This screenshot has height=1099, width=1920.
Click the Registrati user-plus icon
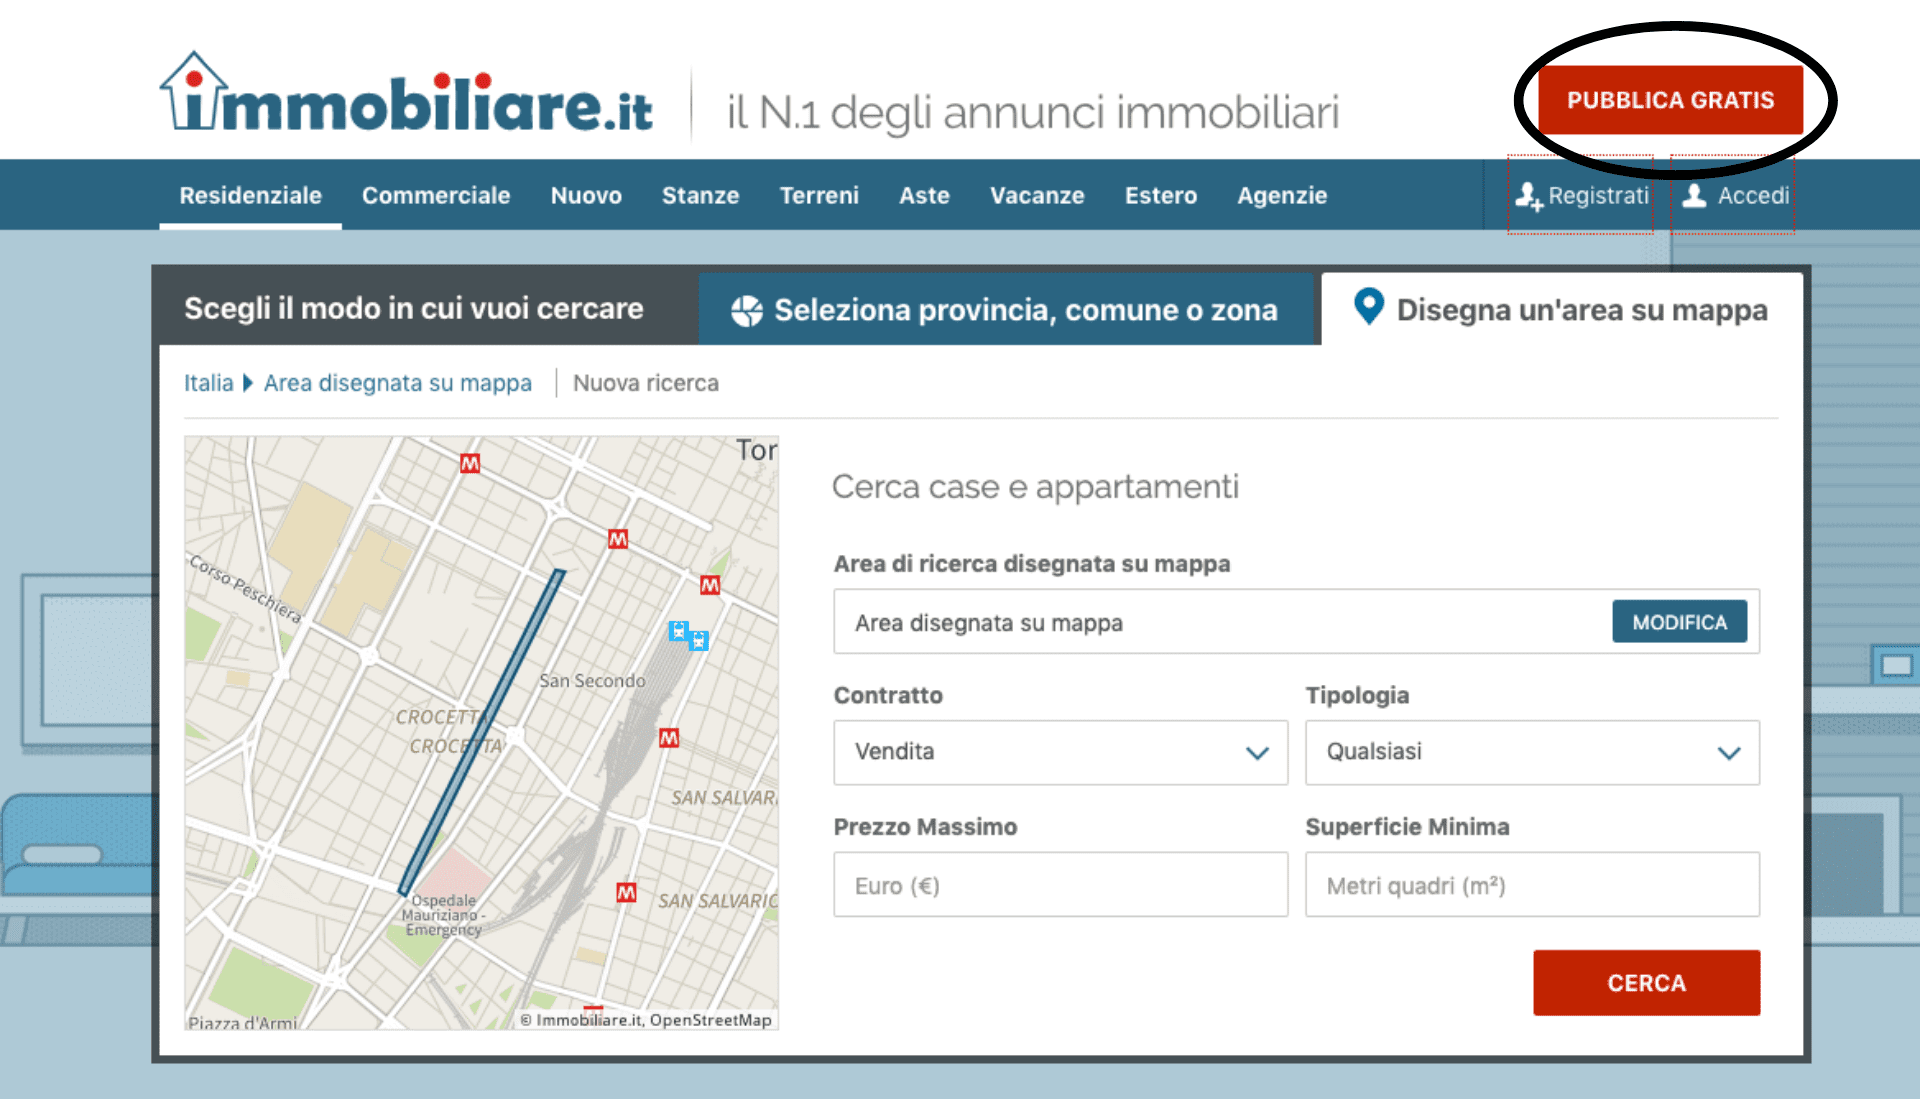pyautogui.click(x=1528, y=196)
